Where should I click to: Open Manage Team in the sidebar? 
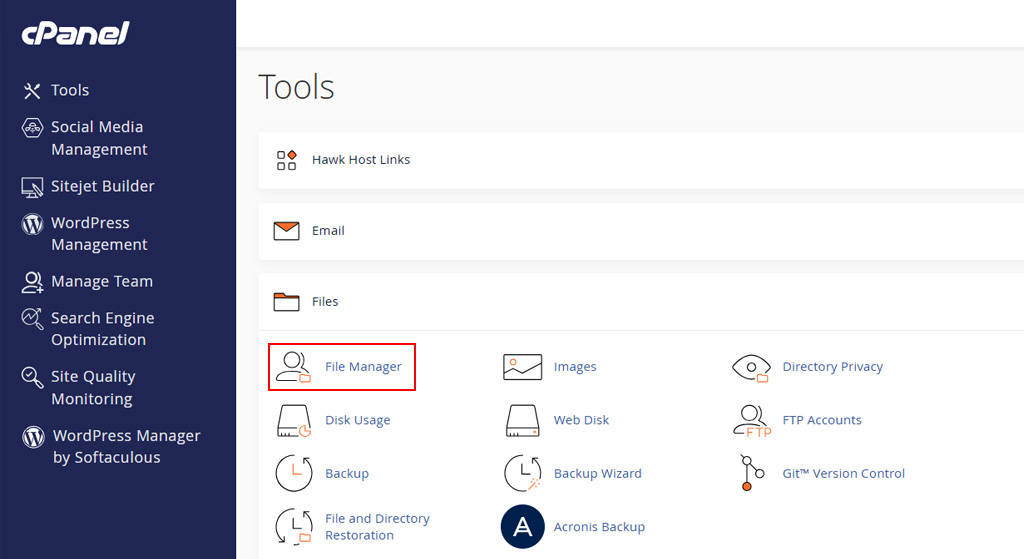click(102, 281)
